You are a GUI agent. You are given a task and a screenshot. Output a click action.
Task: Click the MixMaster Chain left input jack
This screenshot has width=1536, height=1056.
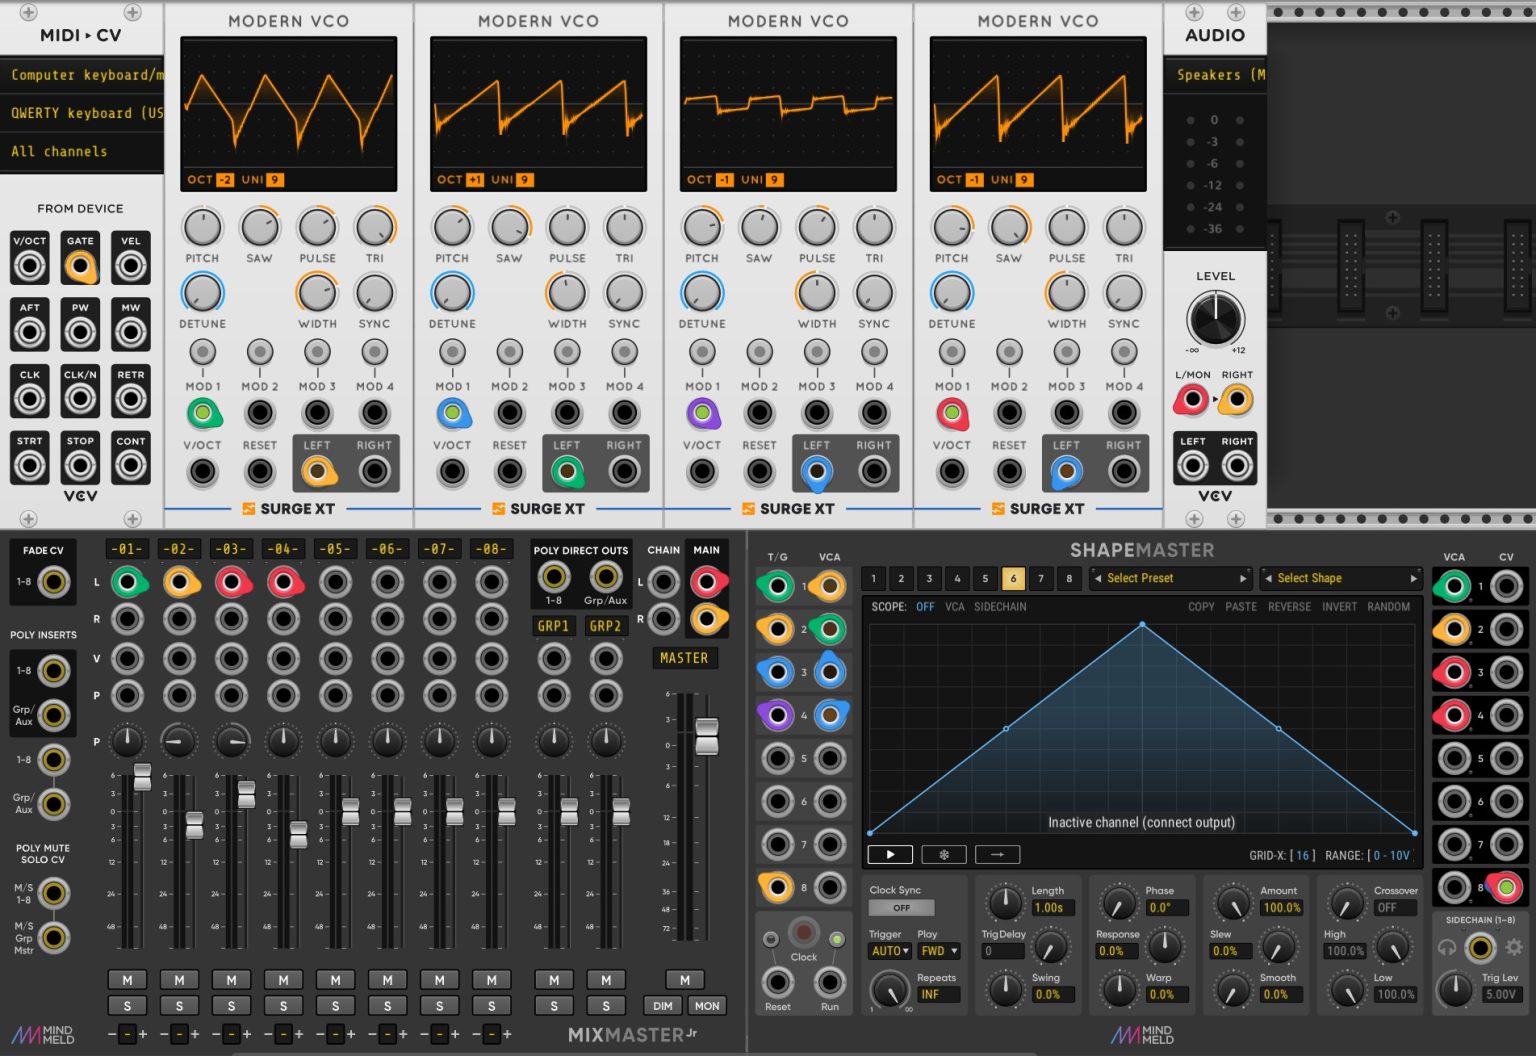click(663, 581)
